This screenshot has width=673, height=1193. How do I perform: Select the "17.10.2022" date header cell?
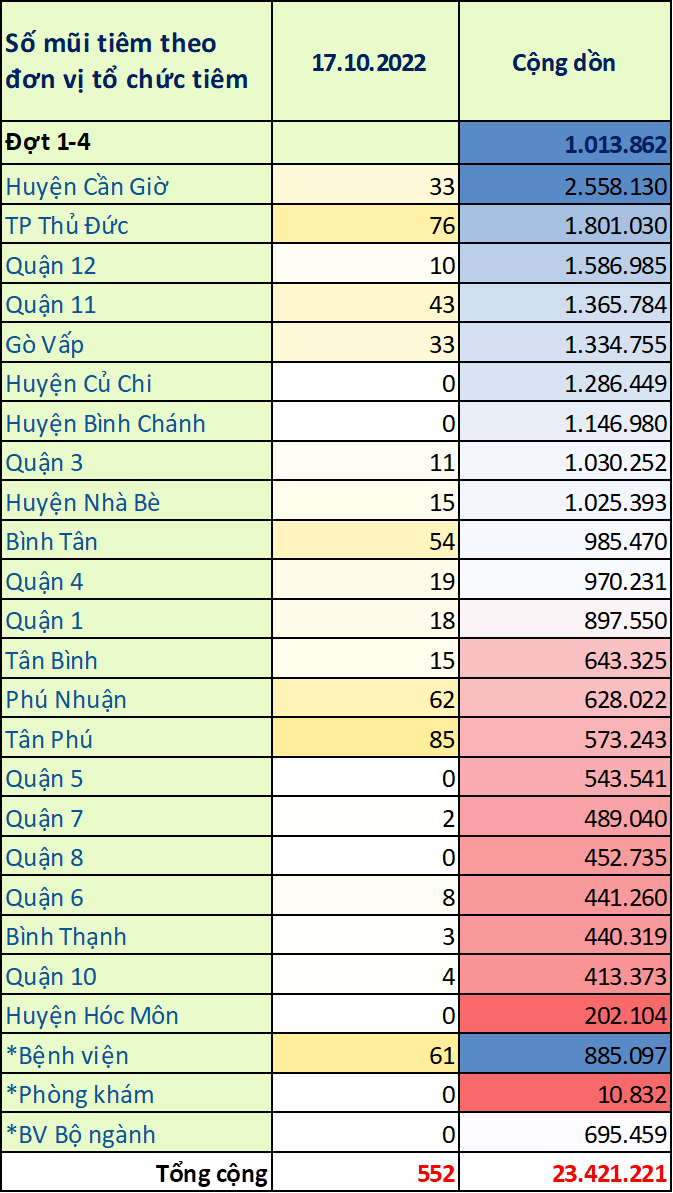pos(368,62)
